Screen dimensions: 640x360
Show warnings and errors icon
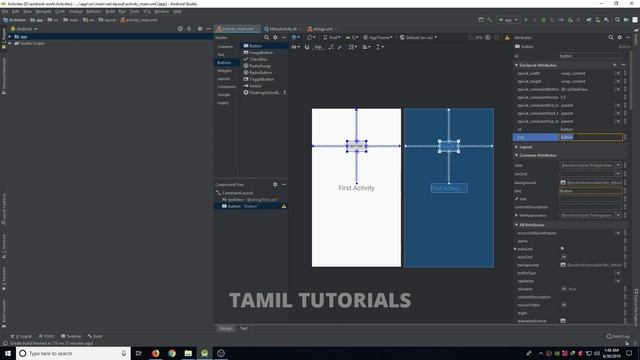[x=507, y=38]
